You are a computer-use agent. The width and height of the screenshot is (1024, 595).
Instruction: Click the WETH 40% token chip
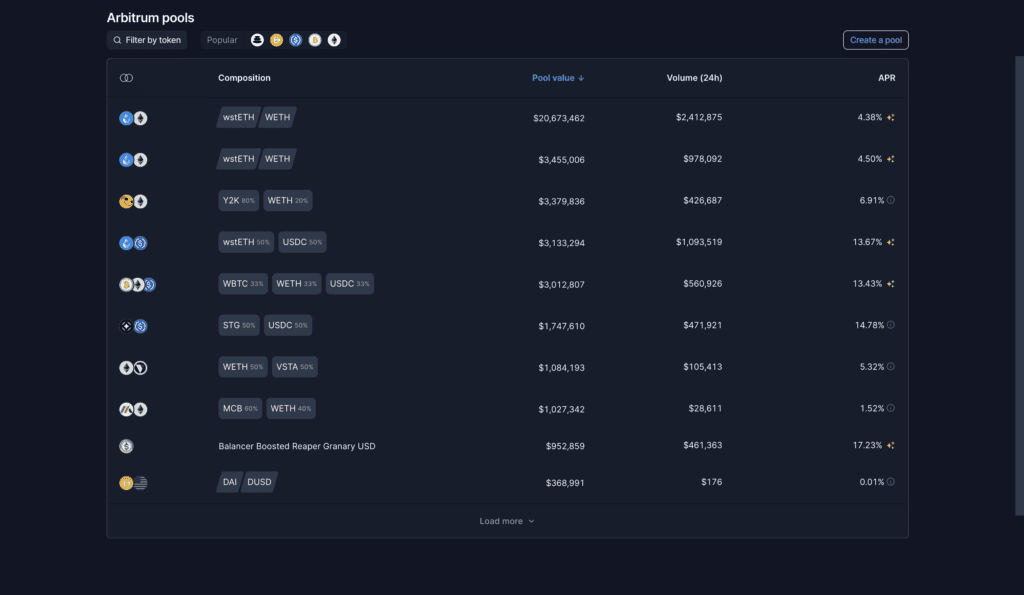[x=291, y=409]
